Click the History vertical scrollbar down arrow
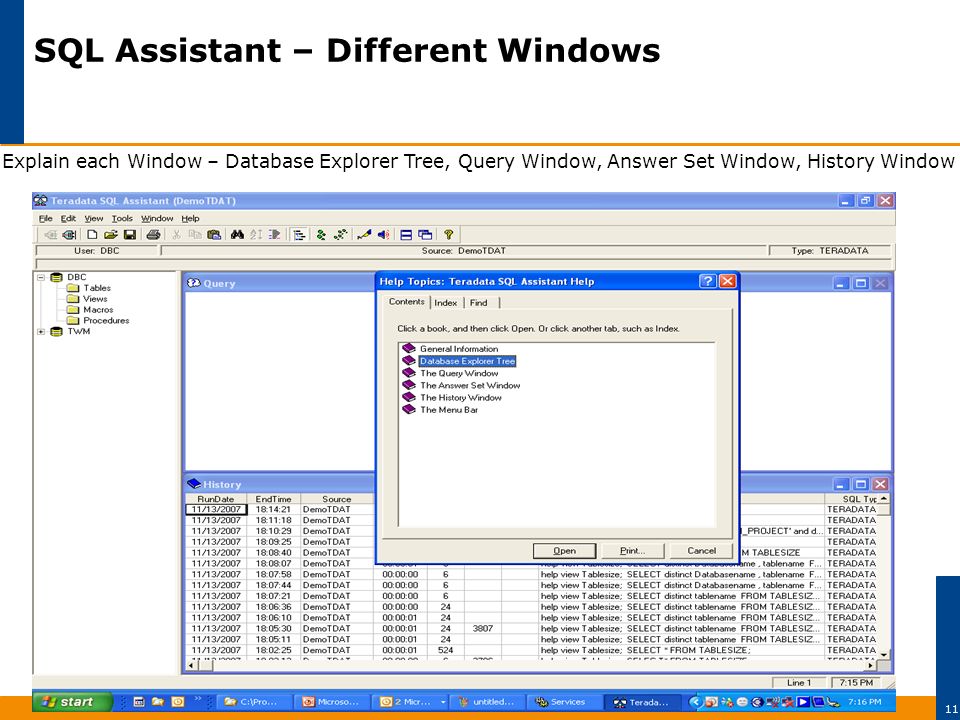960x720 pixels. click(x=883, y=654)
